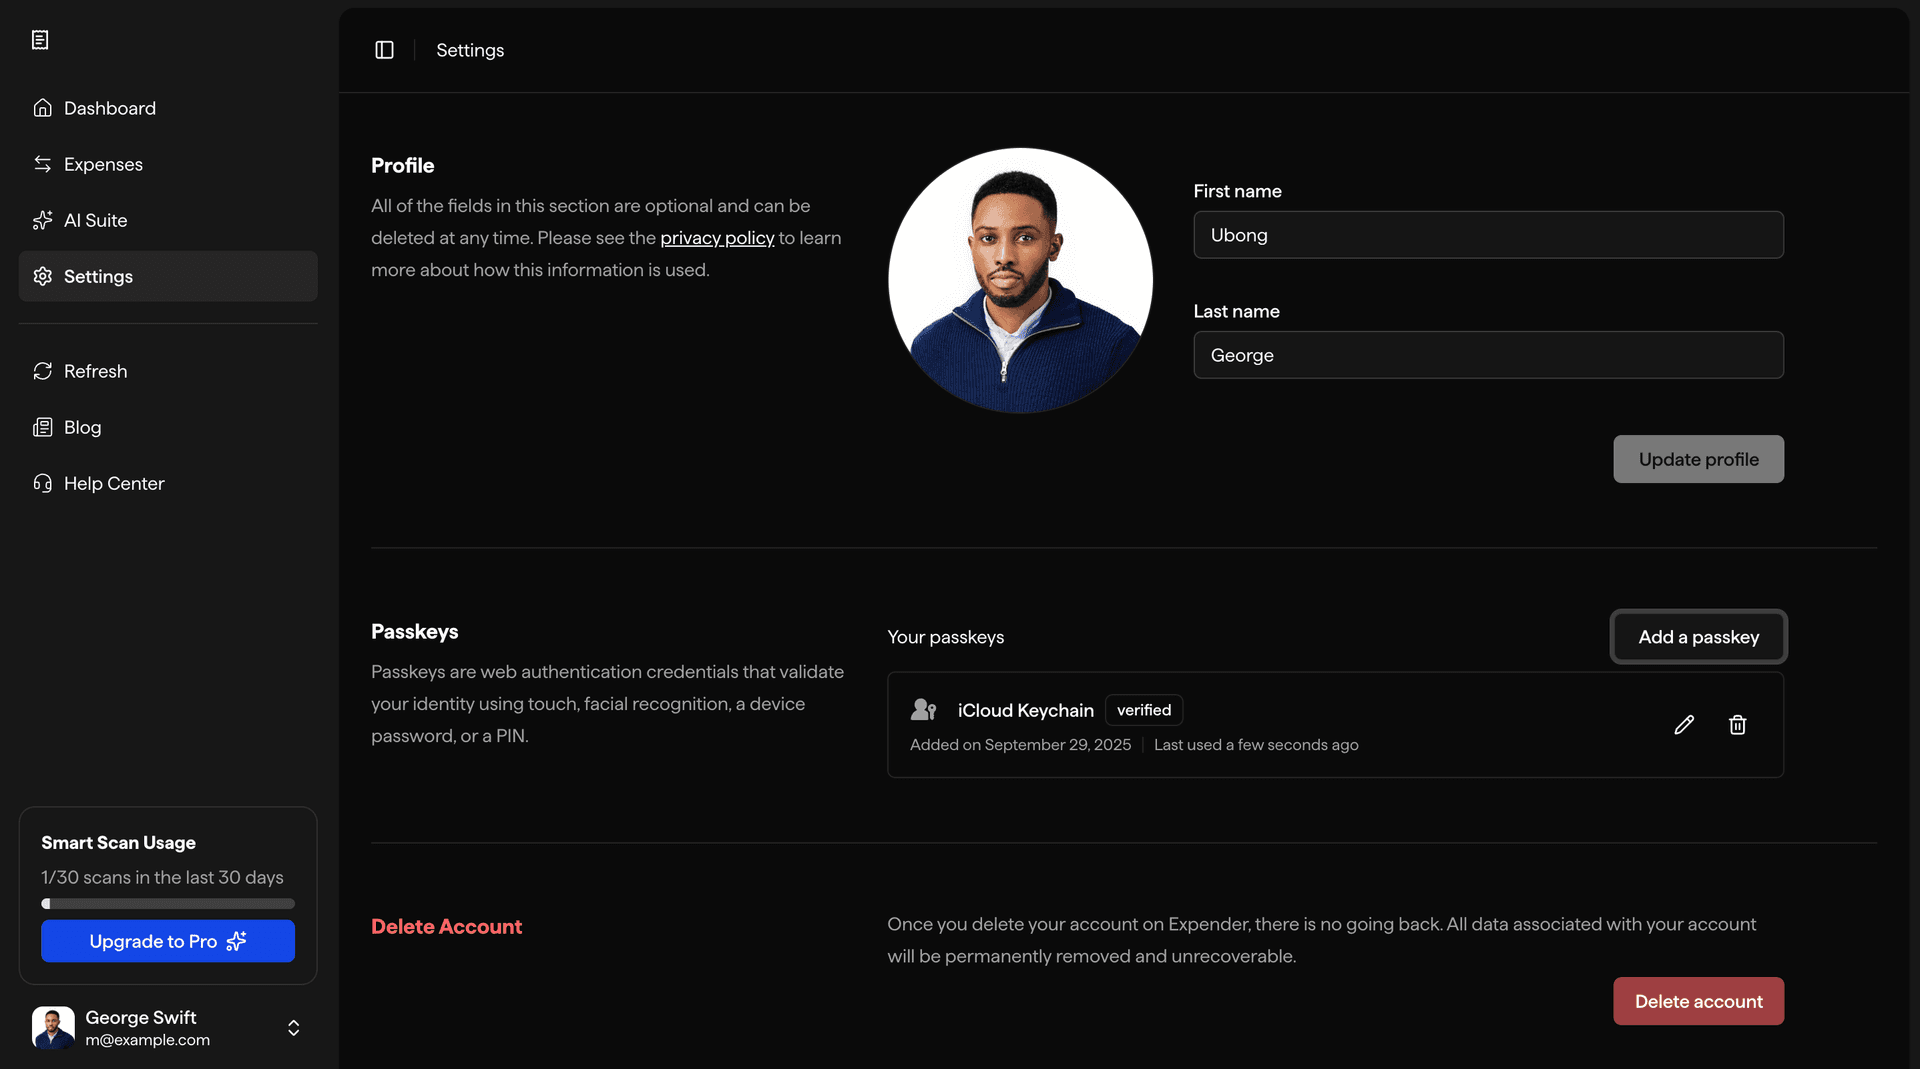Go to Expenses in the sidebar
1920x1069 pixels.
click(103, 164)
